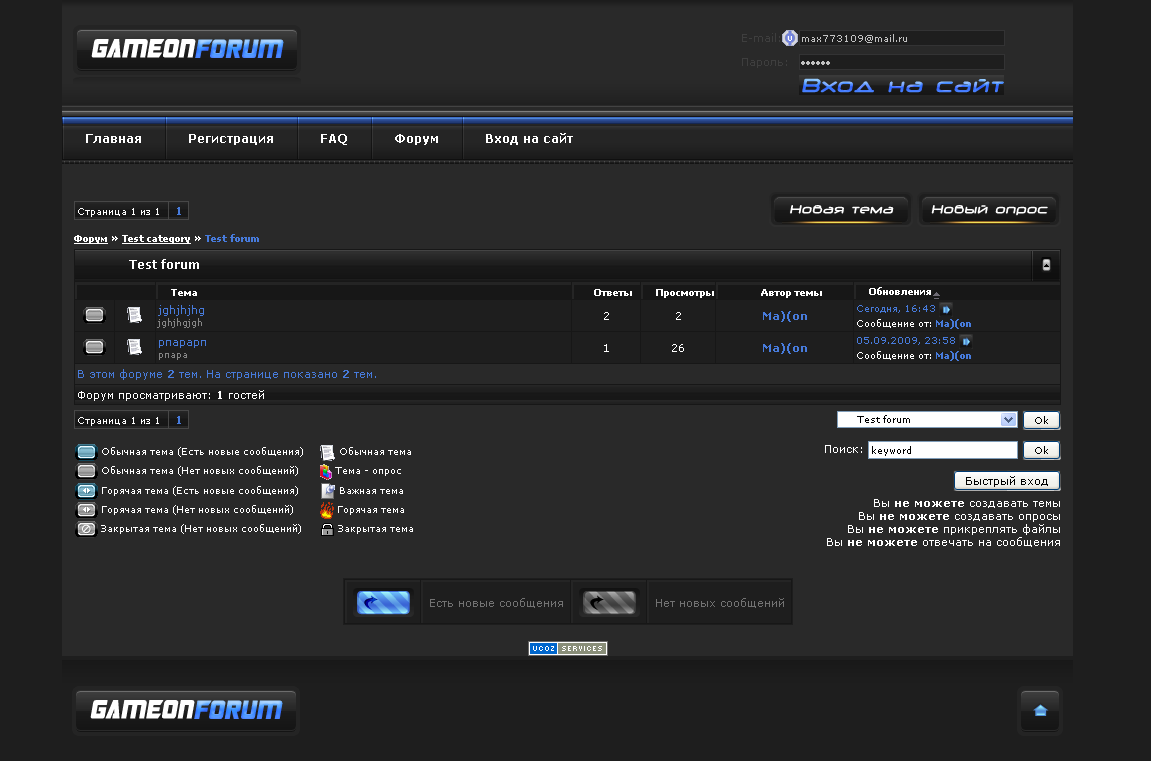Viewport: 1151px width, 761px height.
Task: Click the uID icon beside E-mail field
Action: coord(789,38)
